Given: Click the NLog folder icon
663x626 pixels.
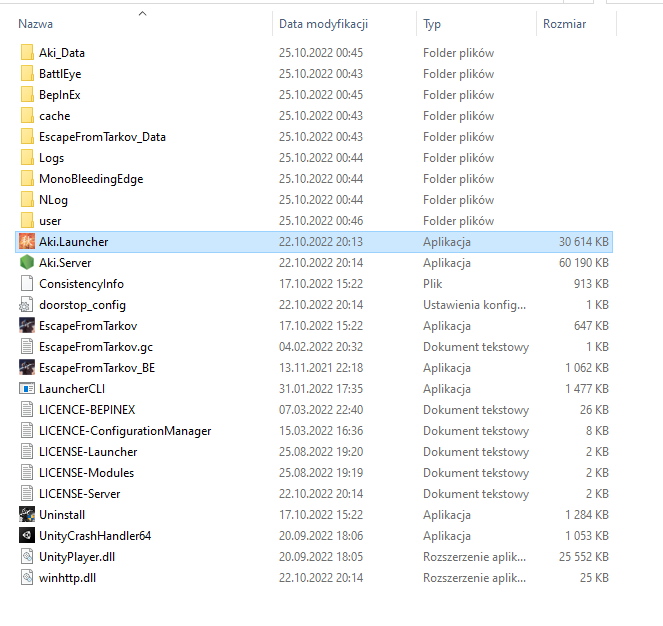Looking at the screenshot, I should coord(27,200).
